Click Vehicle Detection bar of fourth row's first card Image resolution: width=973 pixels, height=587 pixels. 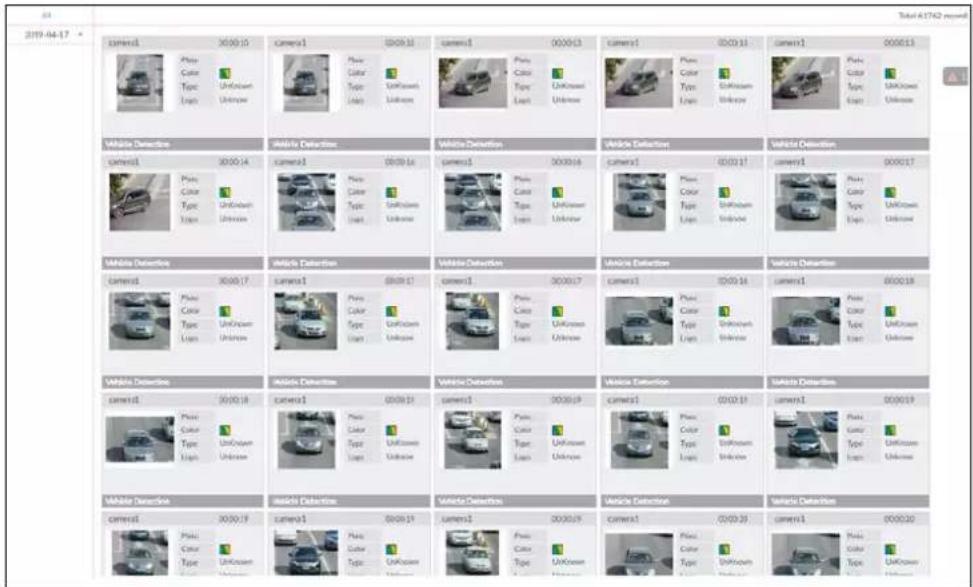182,501
